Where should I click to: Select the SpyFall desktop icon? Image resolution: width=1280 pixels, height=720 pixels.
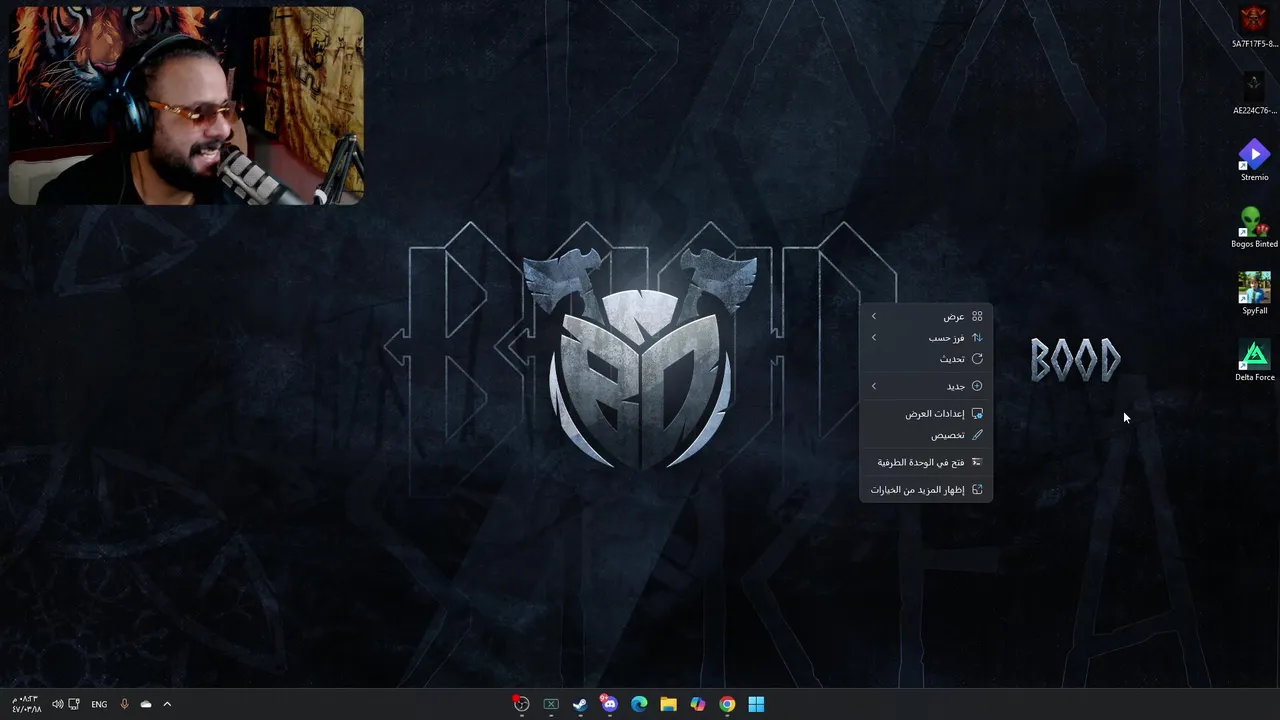click(1254, 293)
